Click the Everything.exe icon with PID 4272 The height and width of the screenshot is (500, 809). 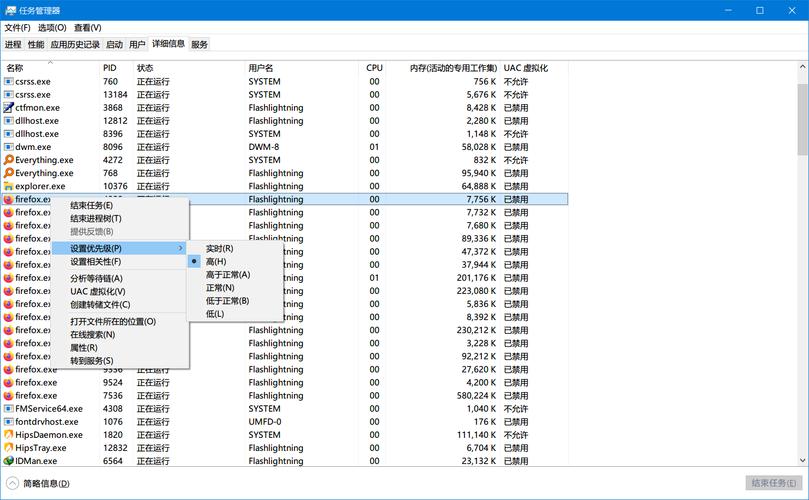pyautogui.click(x=8, y=160)
